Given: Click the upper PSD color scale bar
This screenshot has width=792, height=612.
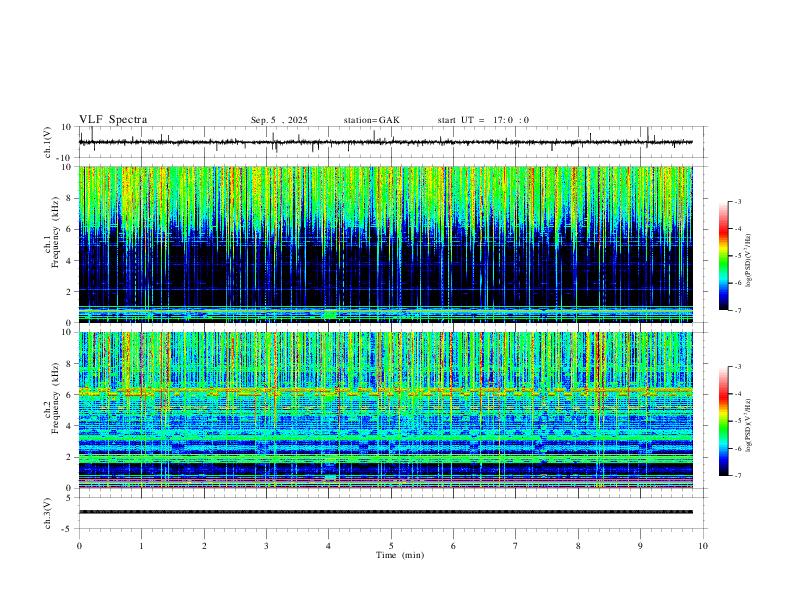Looking at the screenshot, I should point(723,256).
